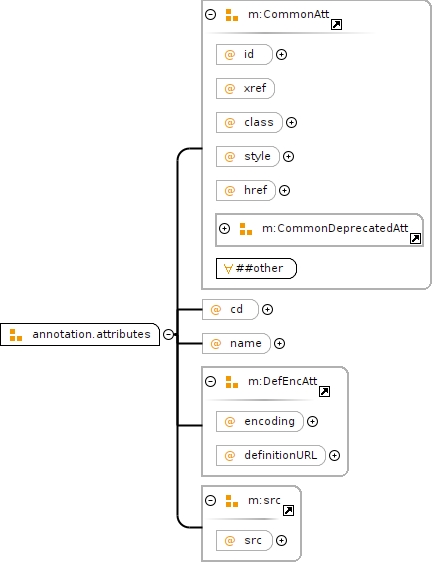Select the encoding attribute node
433x563 pixels.
[x=260, y=422]
